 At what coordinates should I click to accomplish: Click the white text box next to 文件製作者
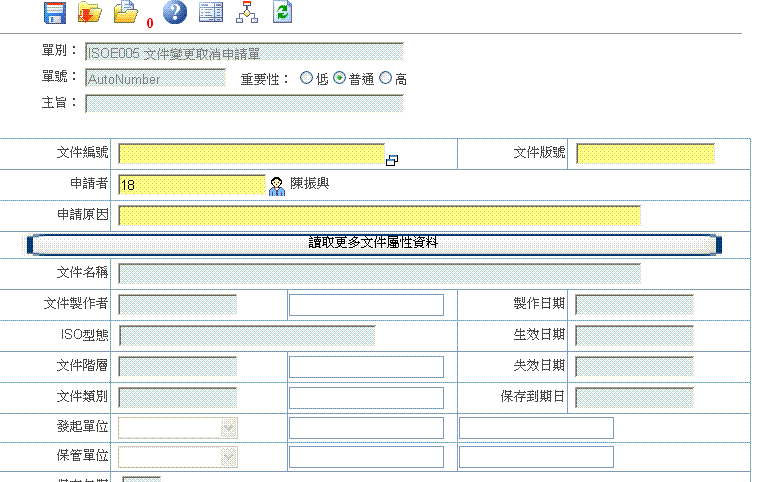pyautogui.click(x=366, y=305)
